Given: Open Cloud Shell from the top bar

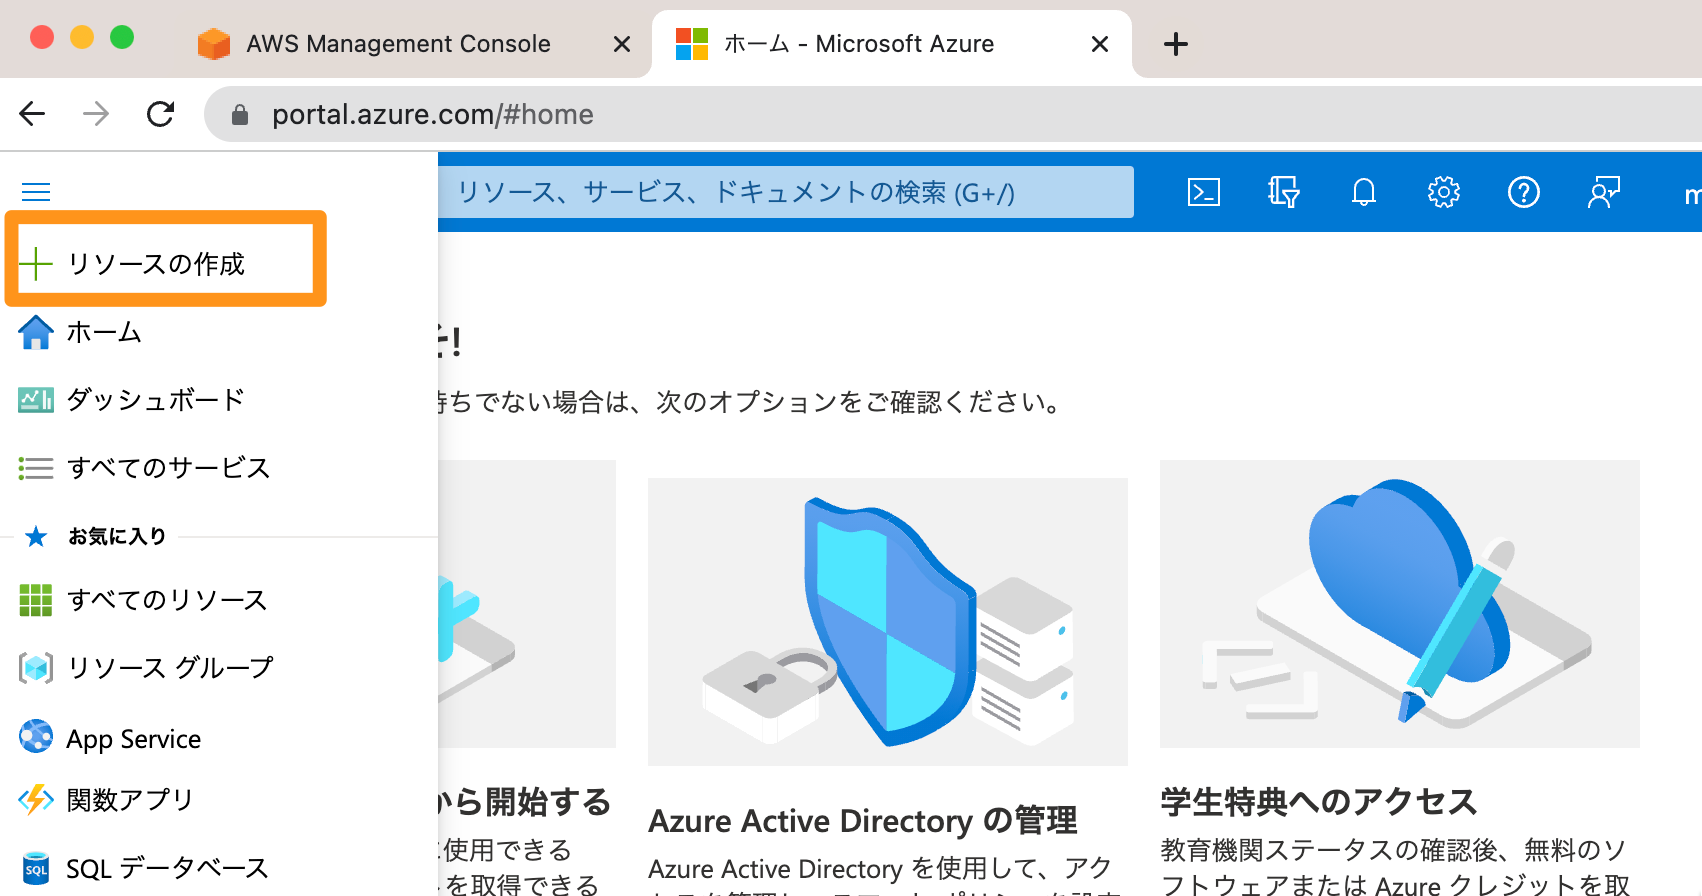Looking at the screenshot, I should point(1204,192).
